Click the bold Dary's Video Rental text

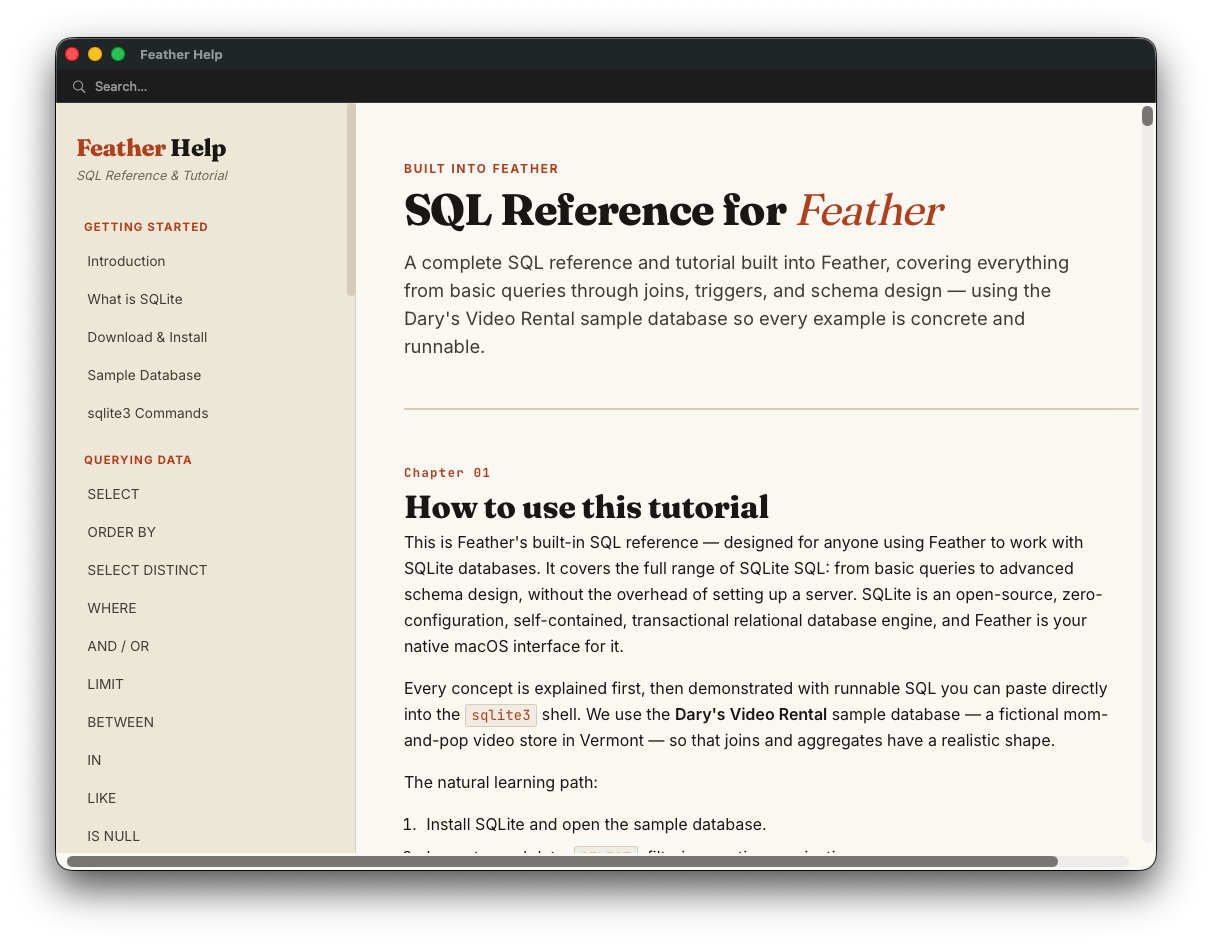pos(751,714)
